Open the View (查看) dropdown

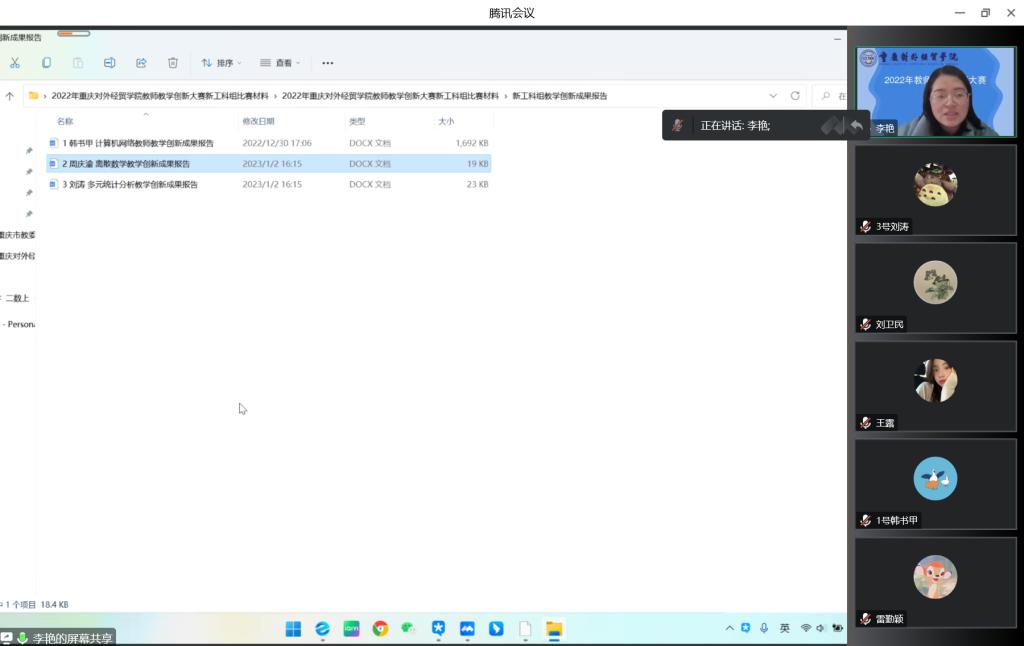281,63
